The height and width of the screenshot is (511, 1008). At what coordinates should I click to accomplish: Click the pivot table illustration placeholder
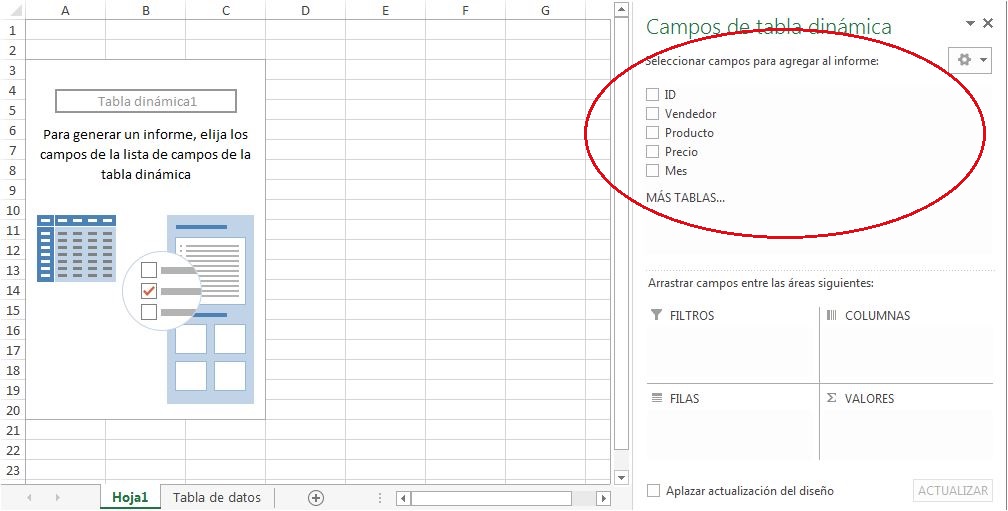click(x=145, y=309)
